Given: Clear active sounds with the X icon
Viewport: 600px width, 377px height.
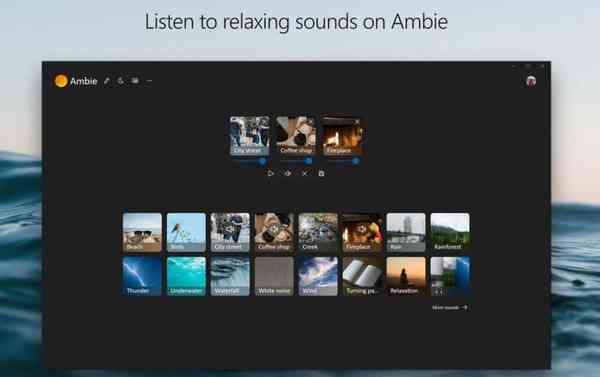Looking at the screenshot, I should click(x=305, y=173).
